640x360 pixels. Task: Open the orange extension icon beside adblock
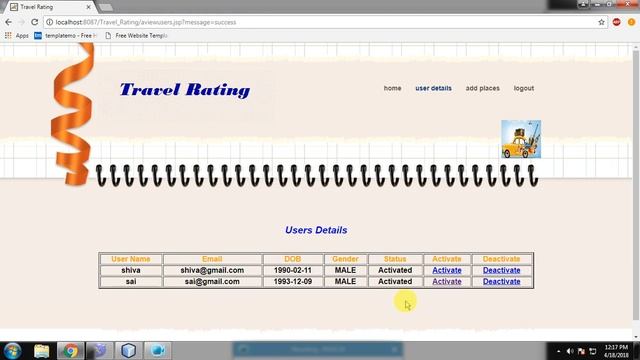631,22
